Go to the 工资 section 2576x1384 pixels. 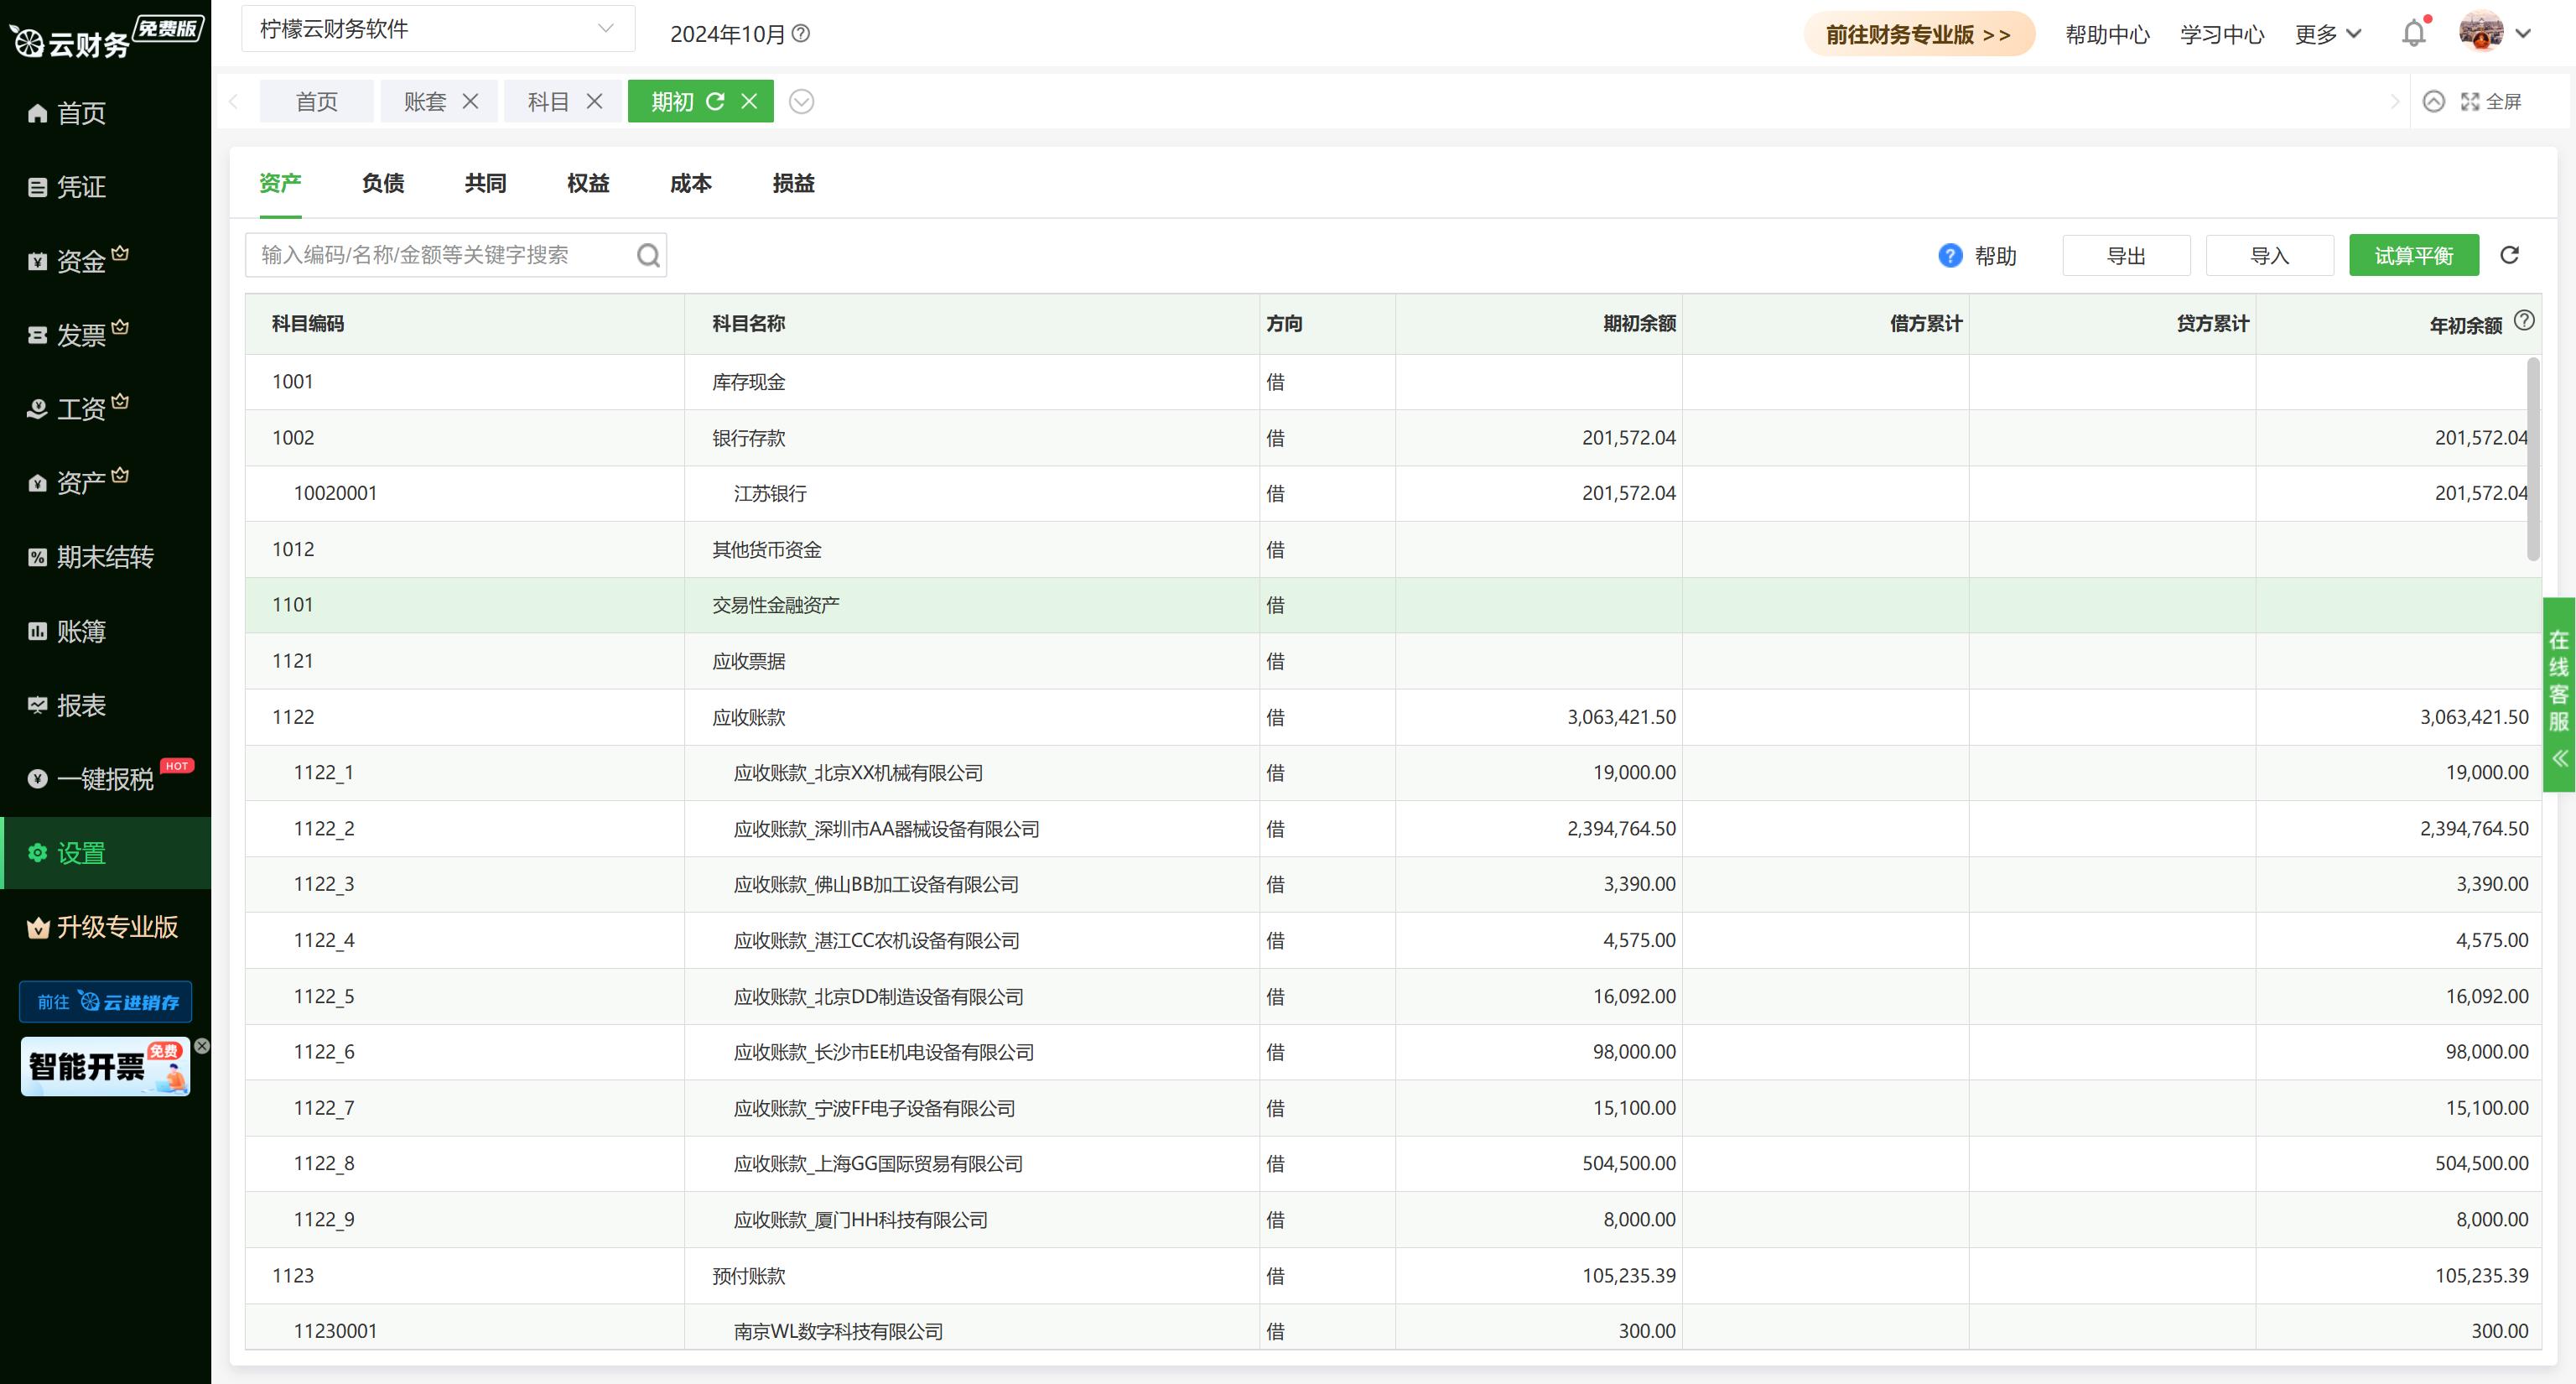pyautogui.click(x=80, y=408)
